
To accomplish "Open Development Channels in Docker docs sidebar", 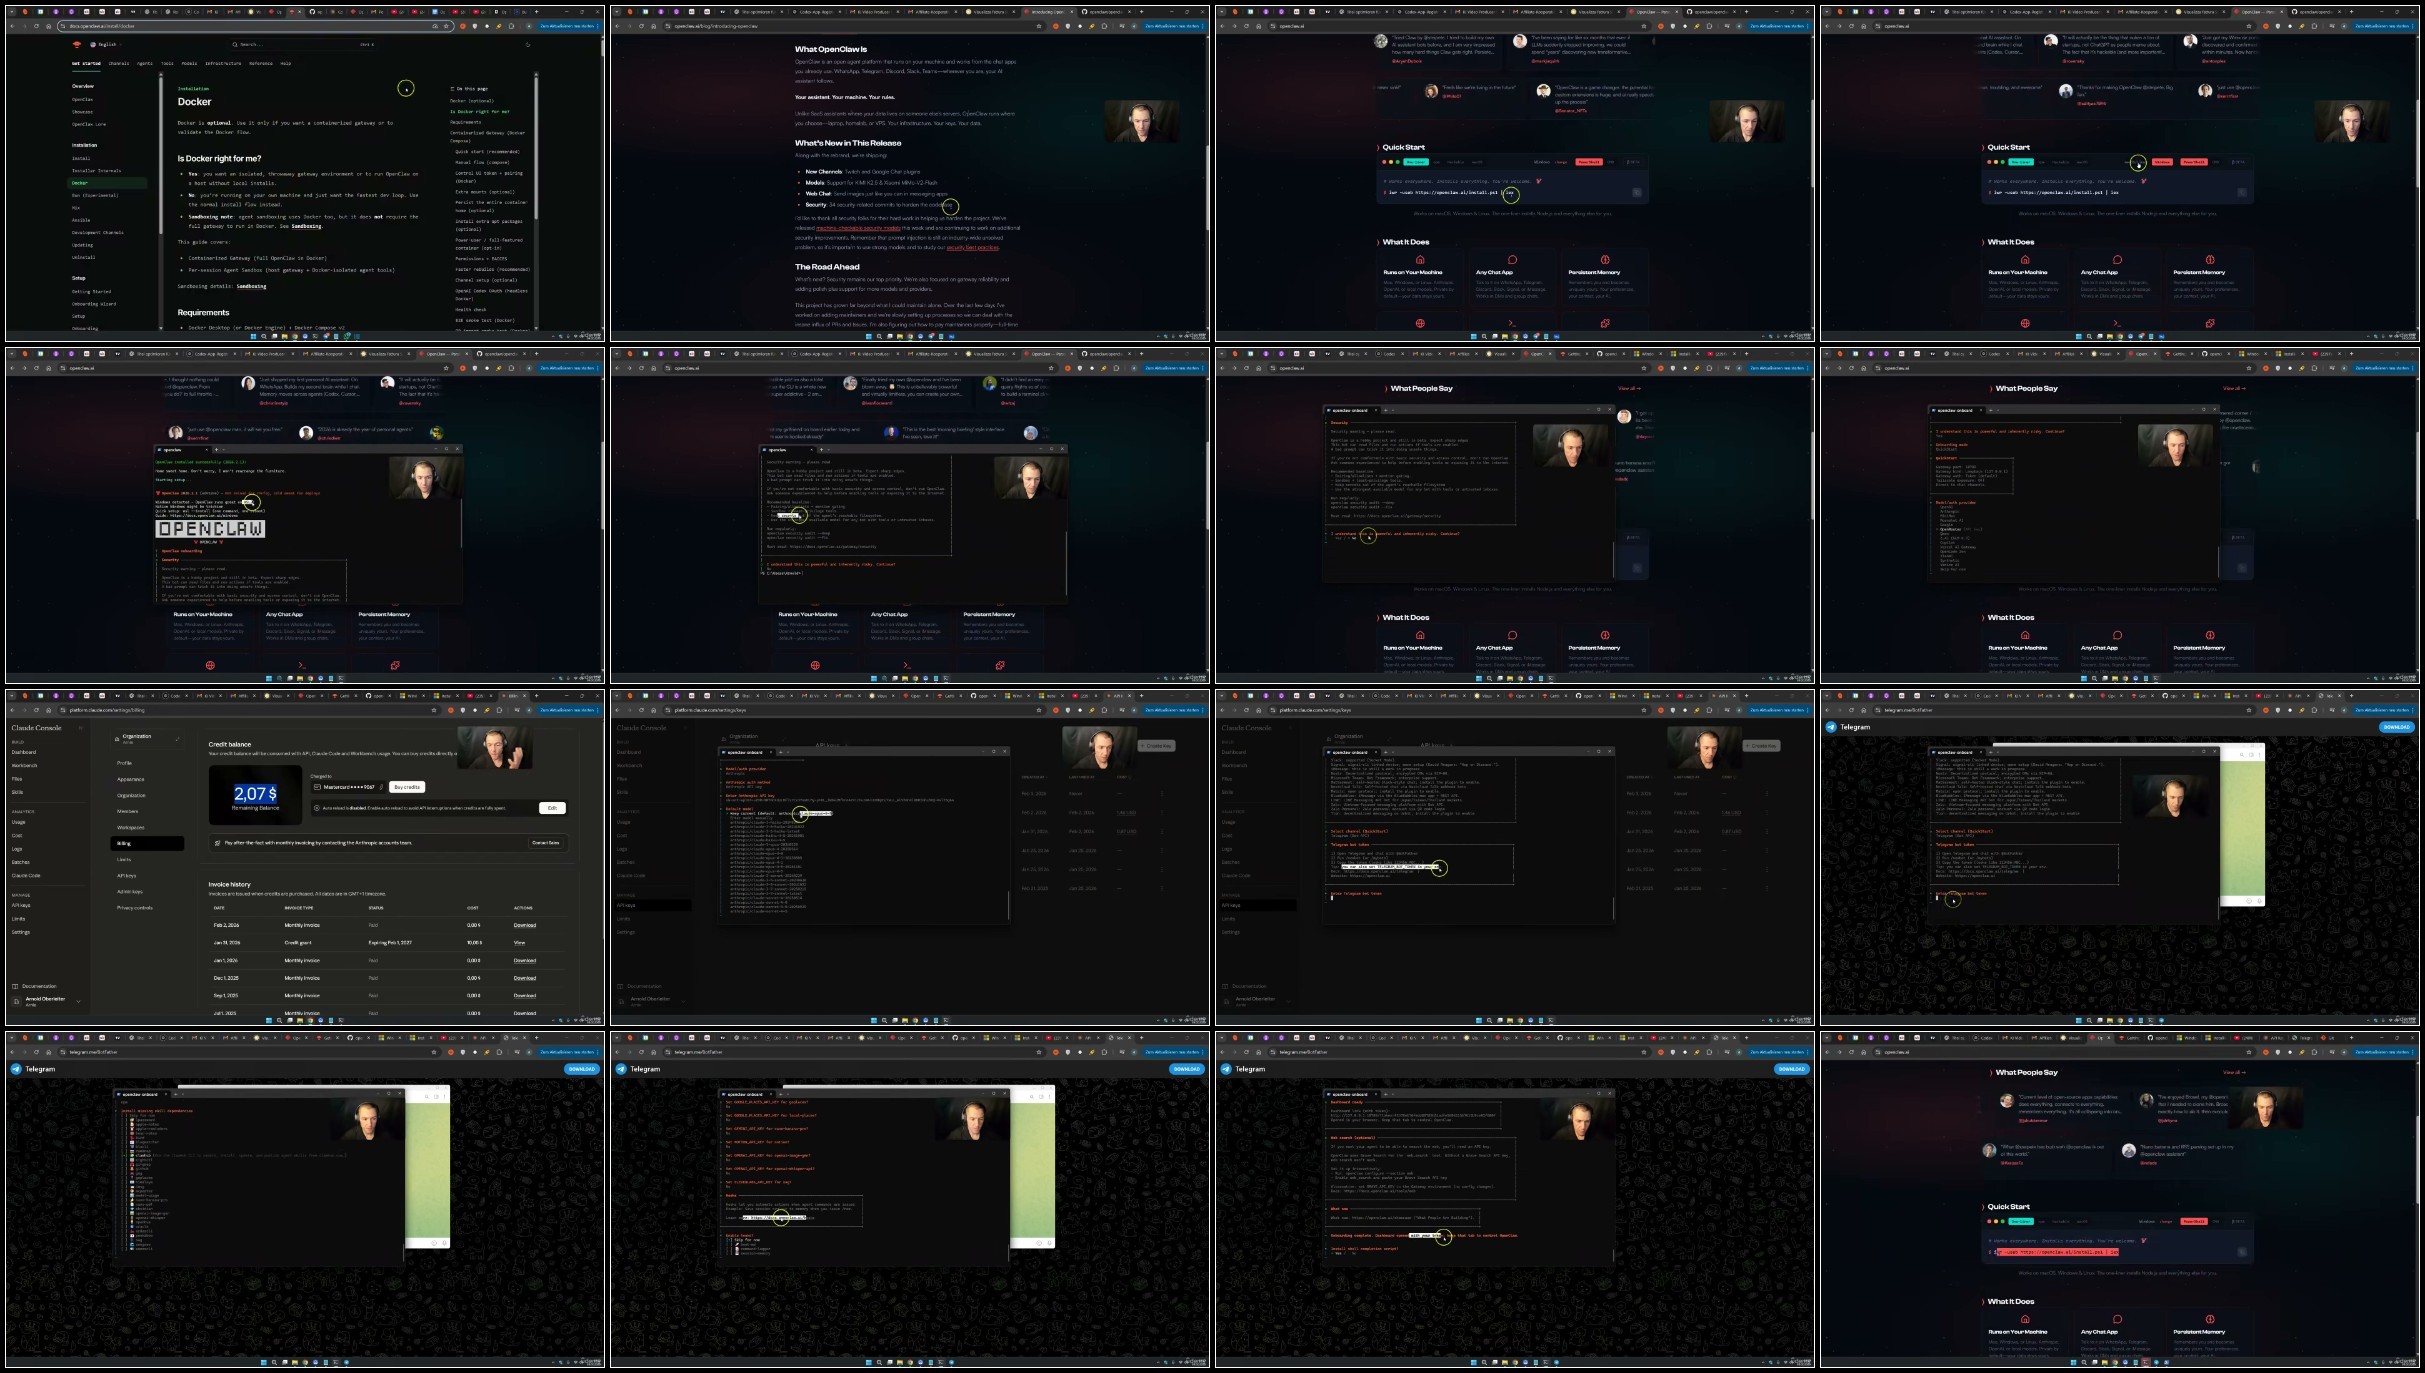I will tap(97, 232).
